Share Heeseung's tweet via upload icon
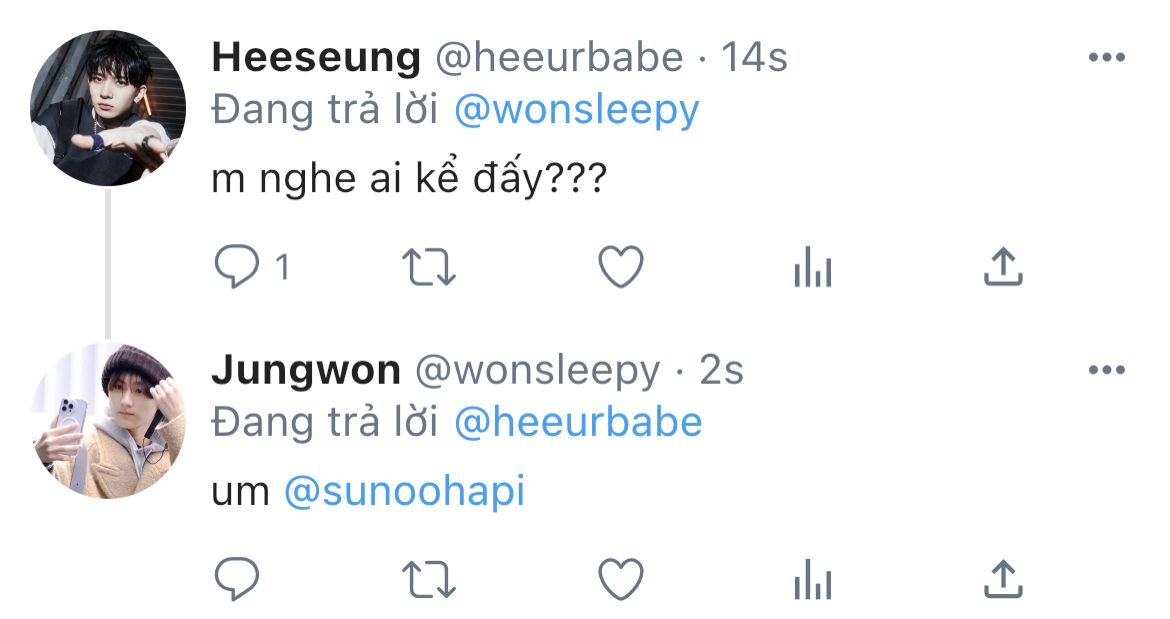The image size is (1170, 619). point(1003,267)
